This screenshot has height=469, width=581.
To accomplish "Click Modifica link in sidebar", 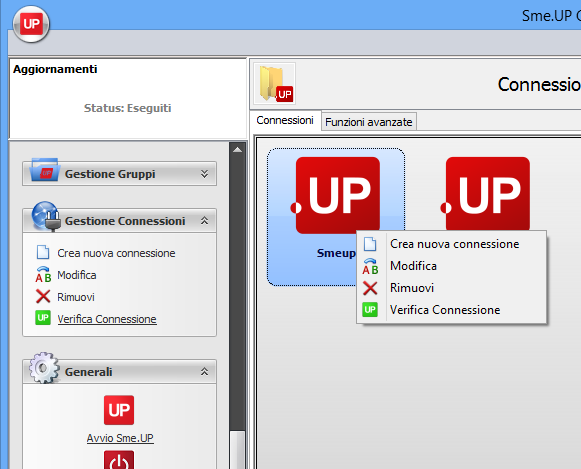I will [77, 275].
